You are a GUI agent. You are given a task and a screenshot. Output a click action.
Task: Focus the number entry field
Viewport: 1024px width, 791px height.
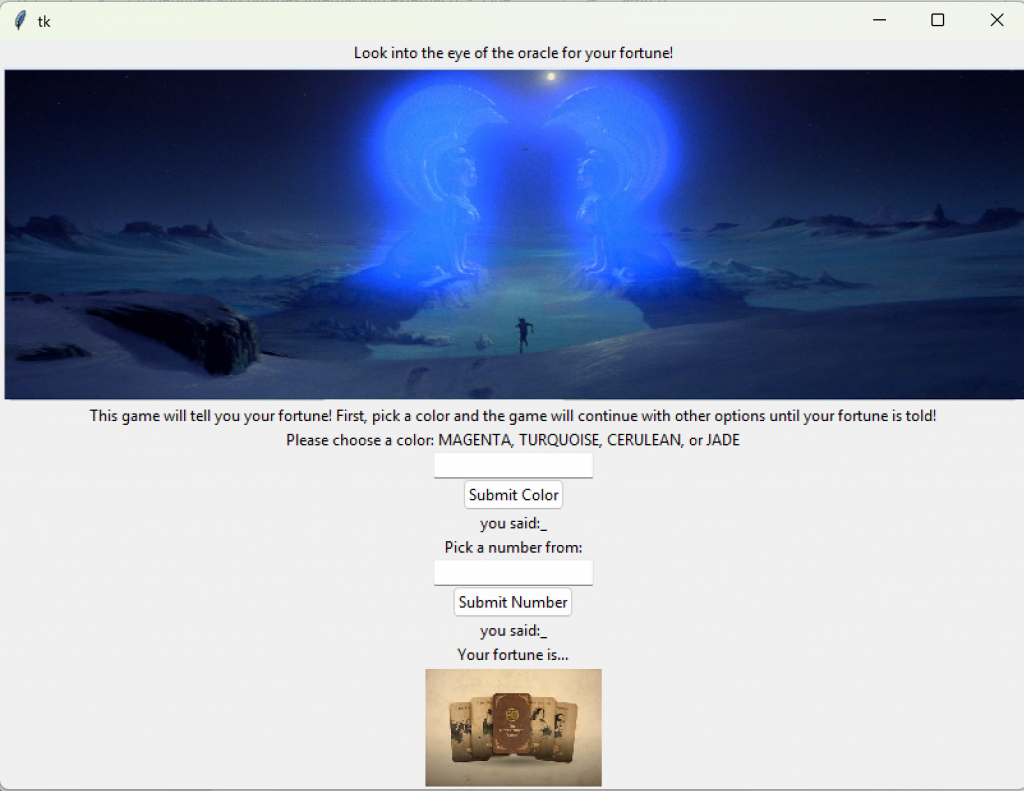(513, 572)
